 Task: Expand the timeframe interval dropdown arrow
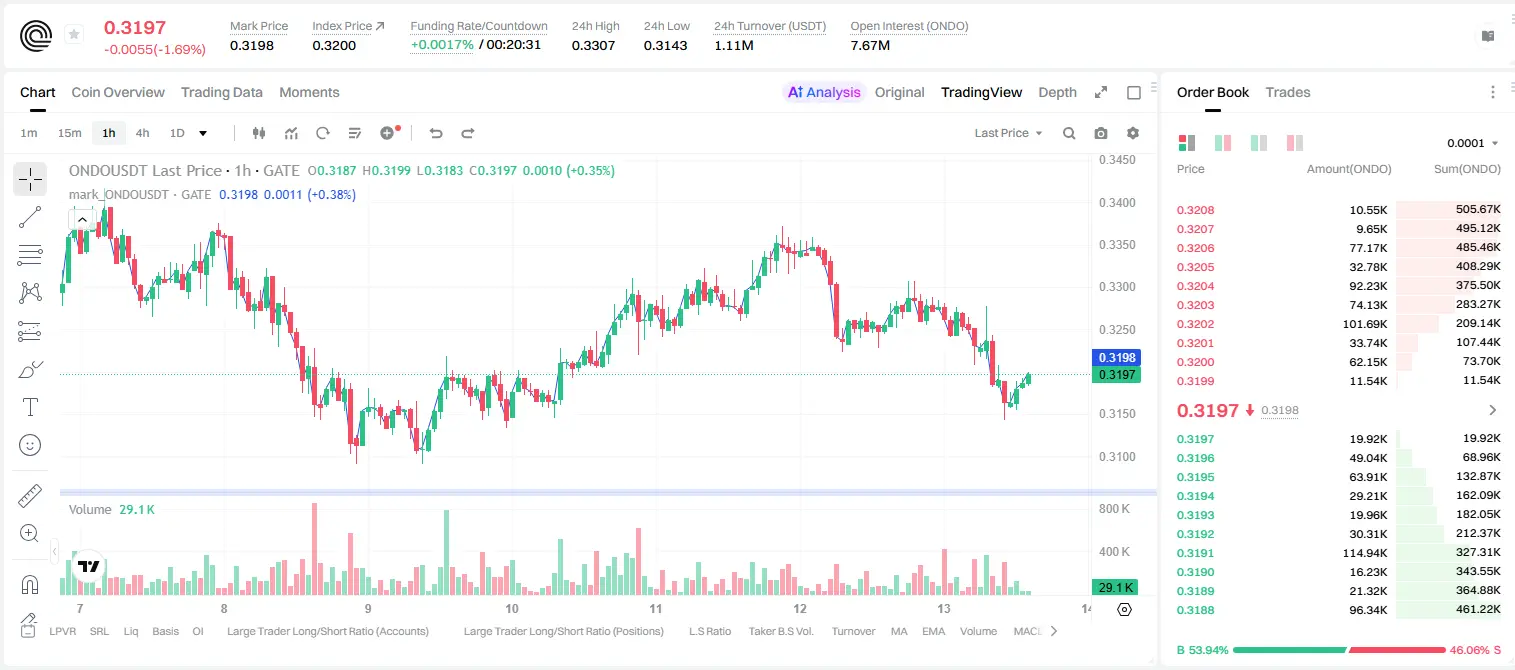[203, 133]
